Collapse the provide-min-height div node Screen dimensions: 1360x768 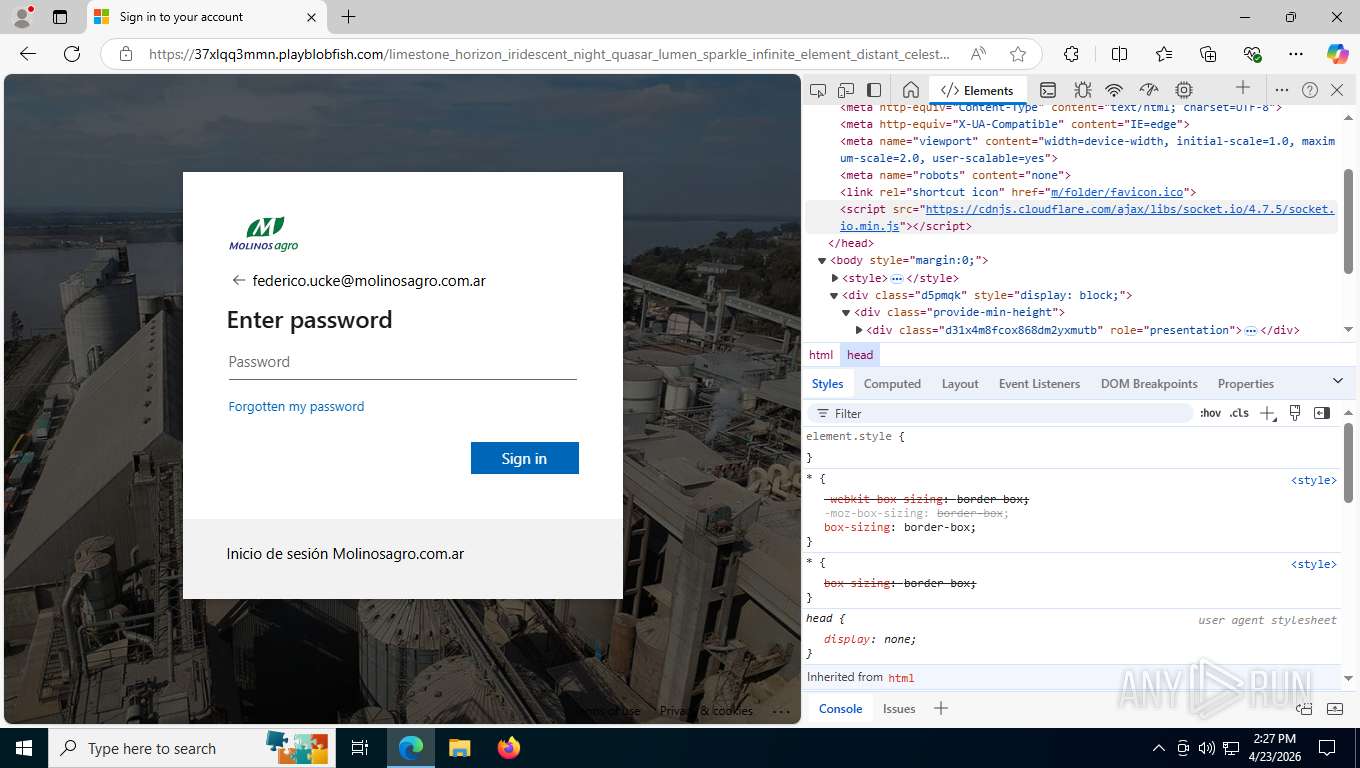(x=846, y=313)
